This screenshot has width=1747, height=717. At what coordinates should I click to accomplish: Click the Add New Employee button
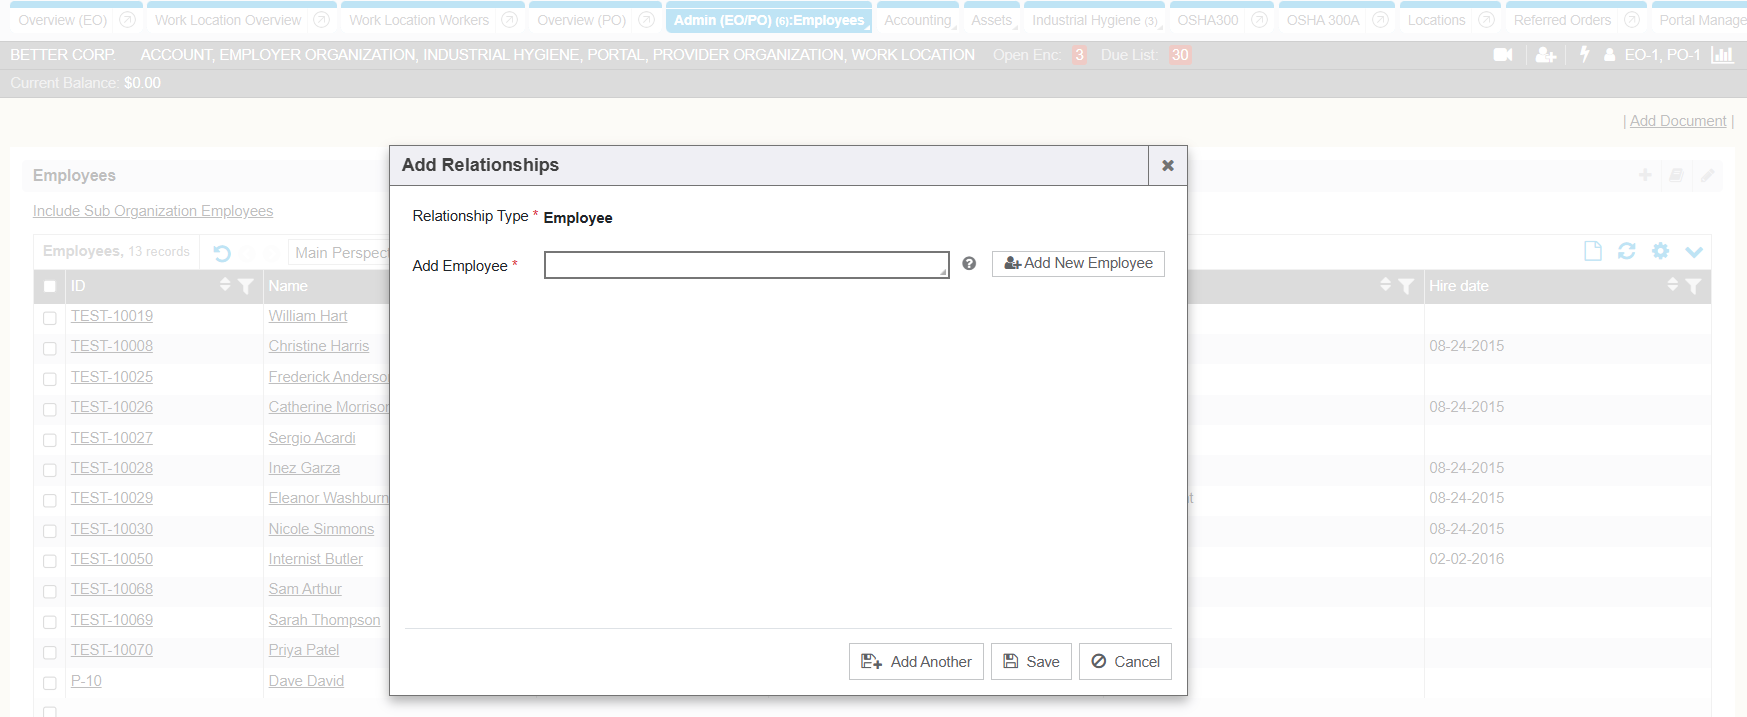coord(1078,263)
